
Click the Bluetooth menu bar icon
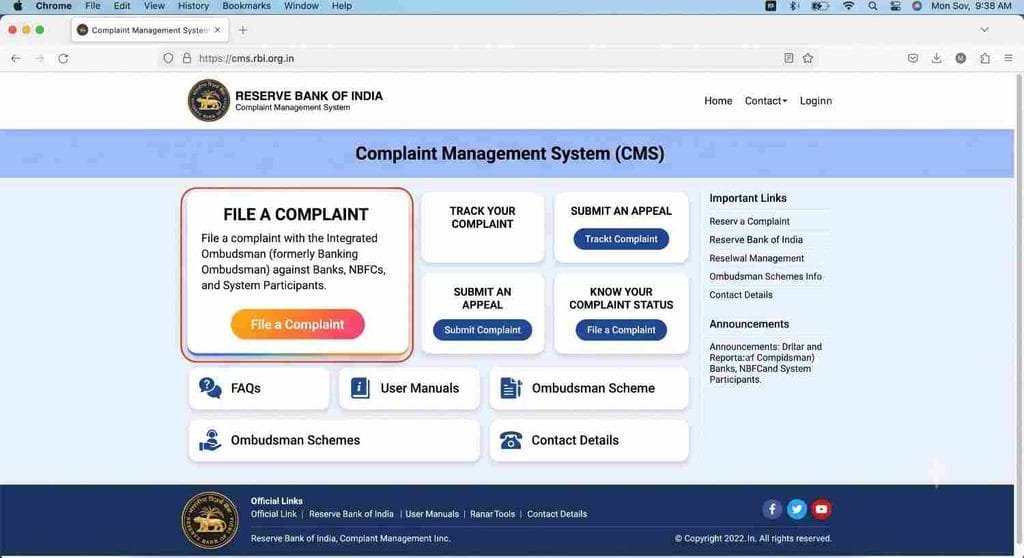click(794, 6)
